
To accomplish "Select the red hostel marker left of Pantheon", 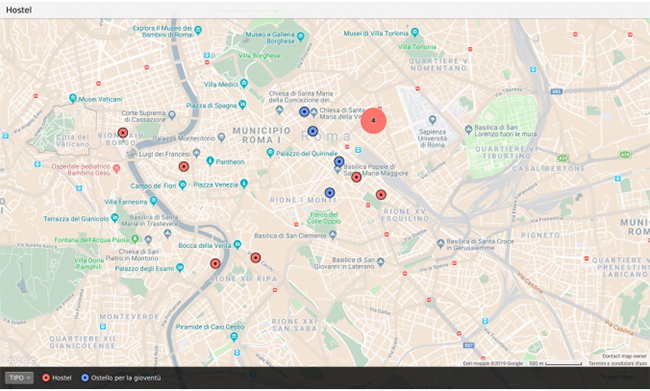I will (x=184, y=167).
